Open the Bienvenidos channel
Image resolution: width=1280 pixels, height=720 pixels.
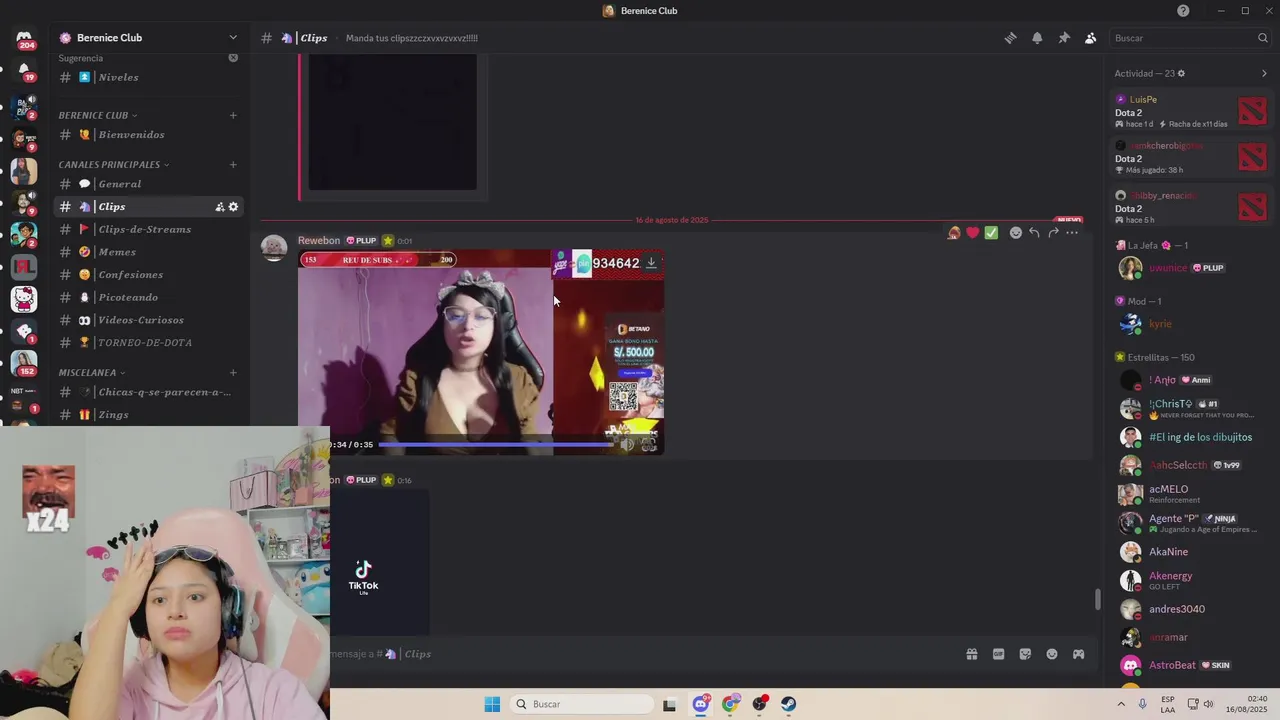click(x=131, y=134)
